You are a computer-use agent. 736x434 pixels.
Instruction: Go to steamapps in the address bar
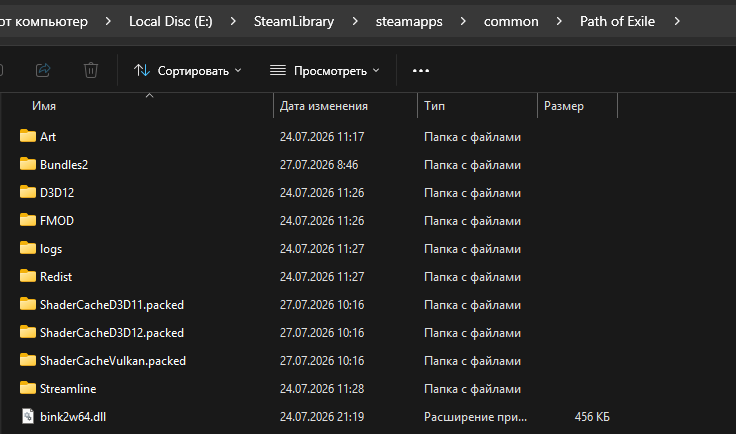tap(409, 21)
